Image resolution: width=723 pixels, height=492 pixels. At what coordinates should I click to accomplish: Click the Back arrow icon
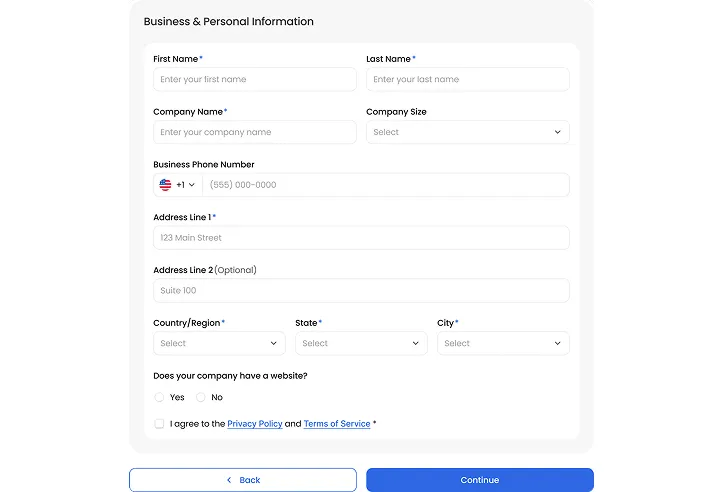pos(229,480)
